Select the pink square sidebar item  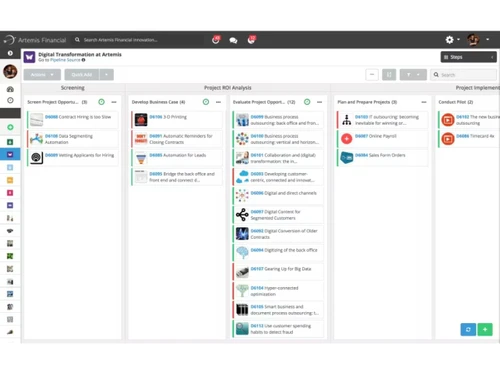click(10, 193)
